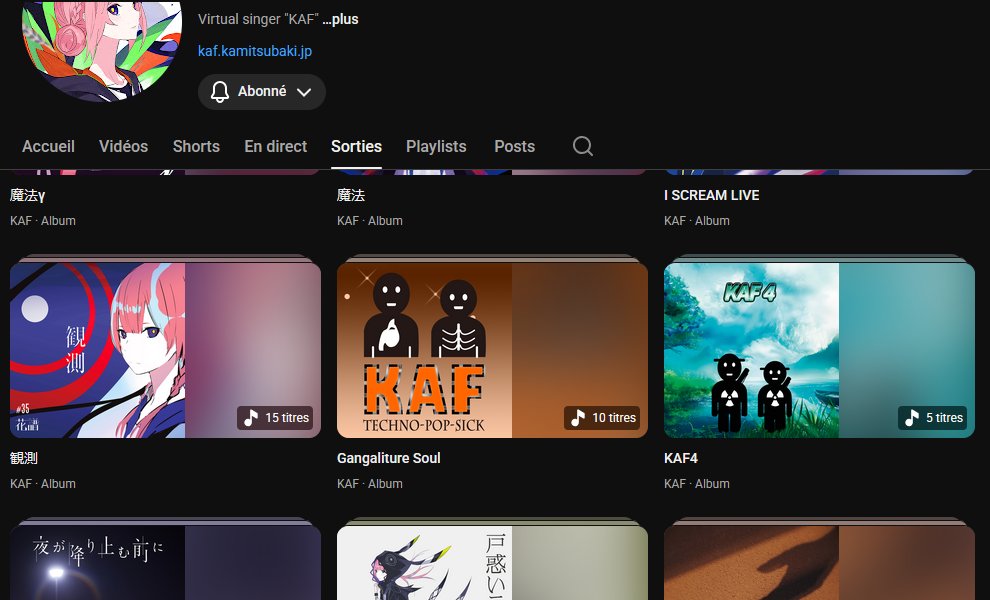
Task: Click KAF · Album under 魔法γ
Action: tap(43, 221)
